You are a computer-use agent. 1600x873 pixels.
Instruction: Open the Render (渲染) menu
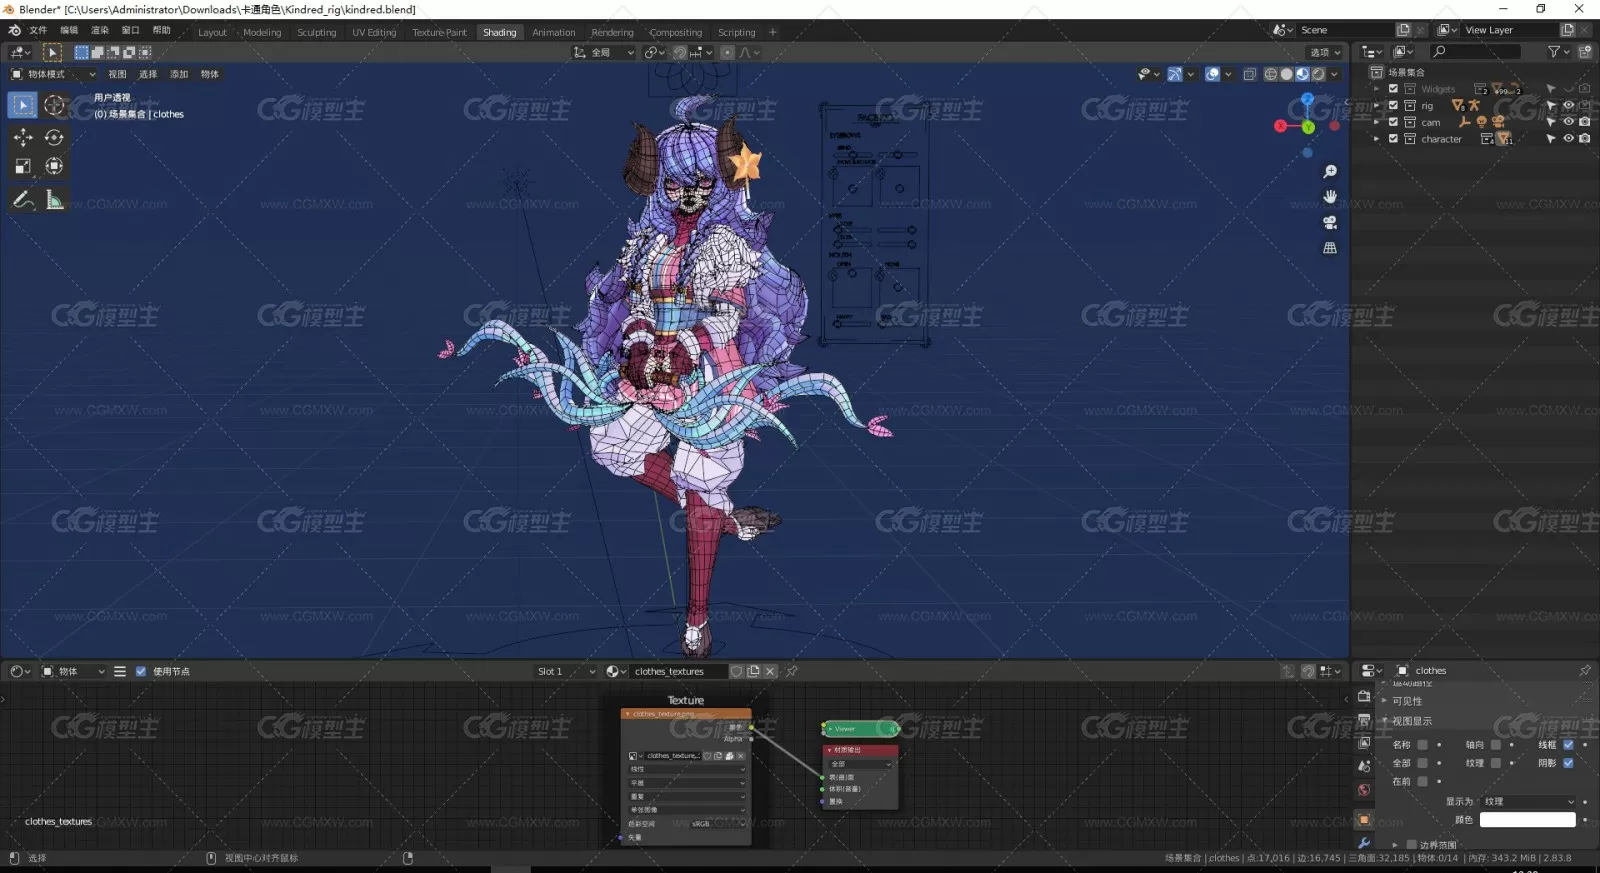100,30
